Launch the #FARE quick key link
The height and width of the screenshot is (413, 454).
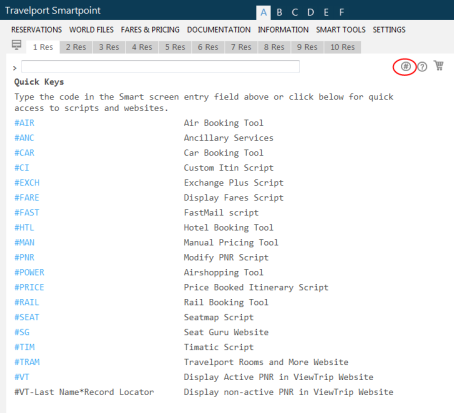(x=27, y=198)
